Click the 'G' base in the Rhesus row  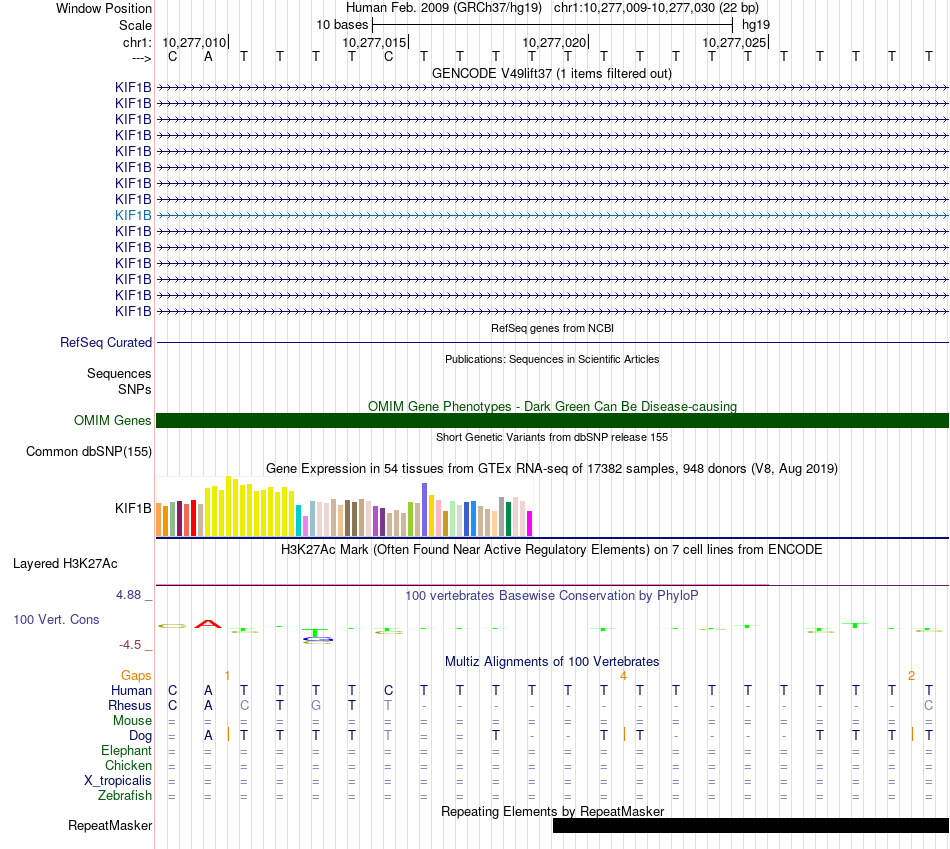click(x=316, y=705)
